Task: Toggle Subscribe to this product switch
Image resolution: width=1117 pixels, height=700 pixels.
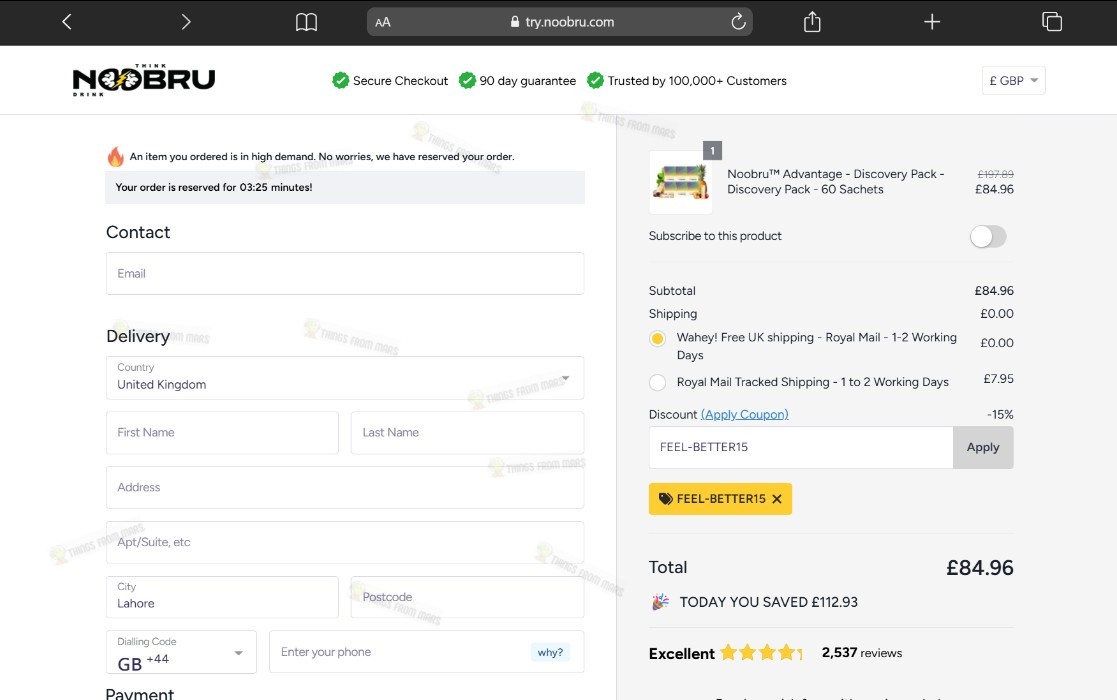Action: point(988,236)
